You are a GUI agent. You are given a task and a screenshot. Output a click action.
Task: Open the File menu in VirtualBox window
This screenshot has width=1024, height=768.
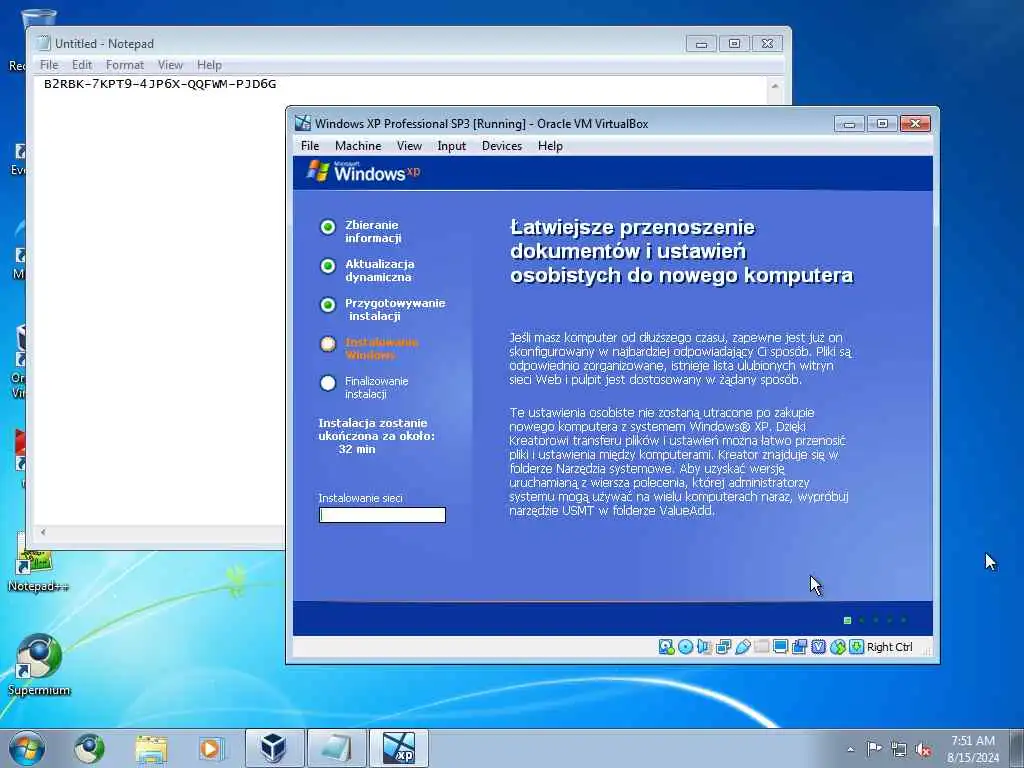click(310, 146)
